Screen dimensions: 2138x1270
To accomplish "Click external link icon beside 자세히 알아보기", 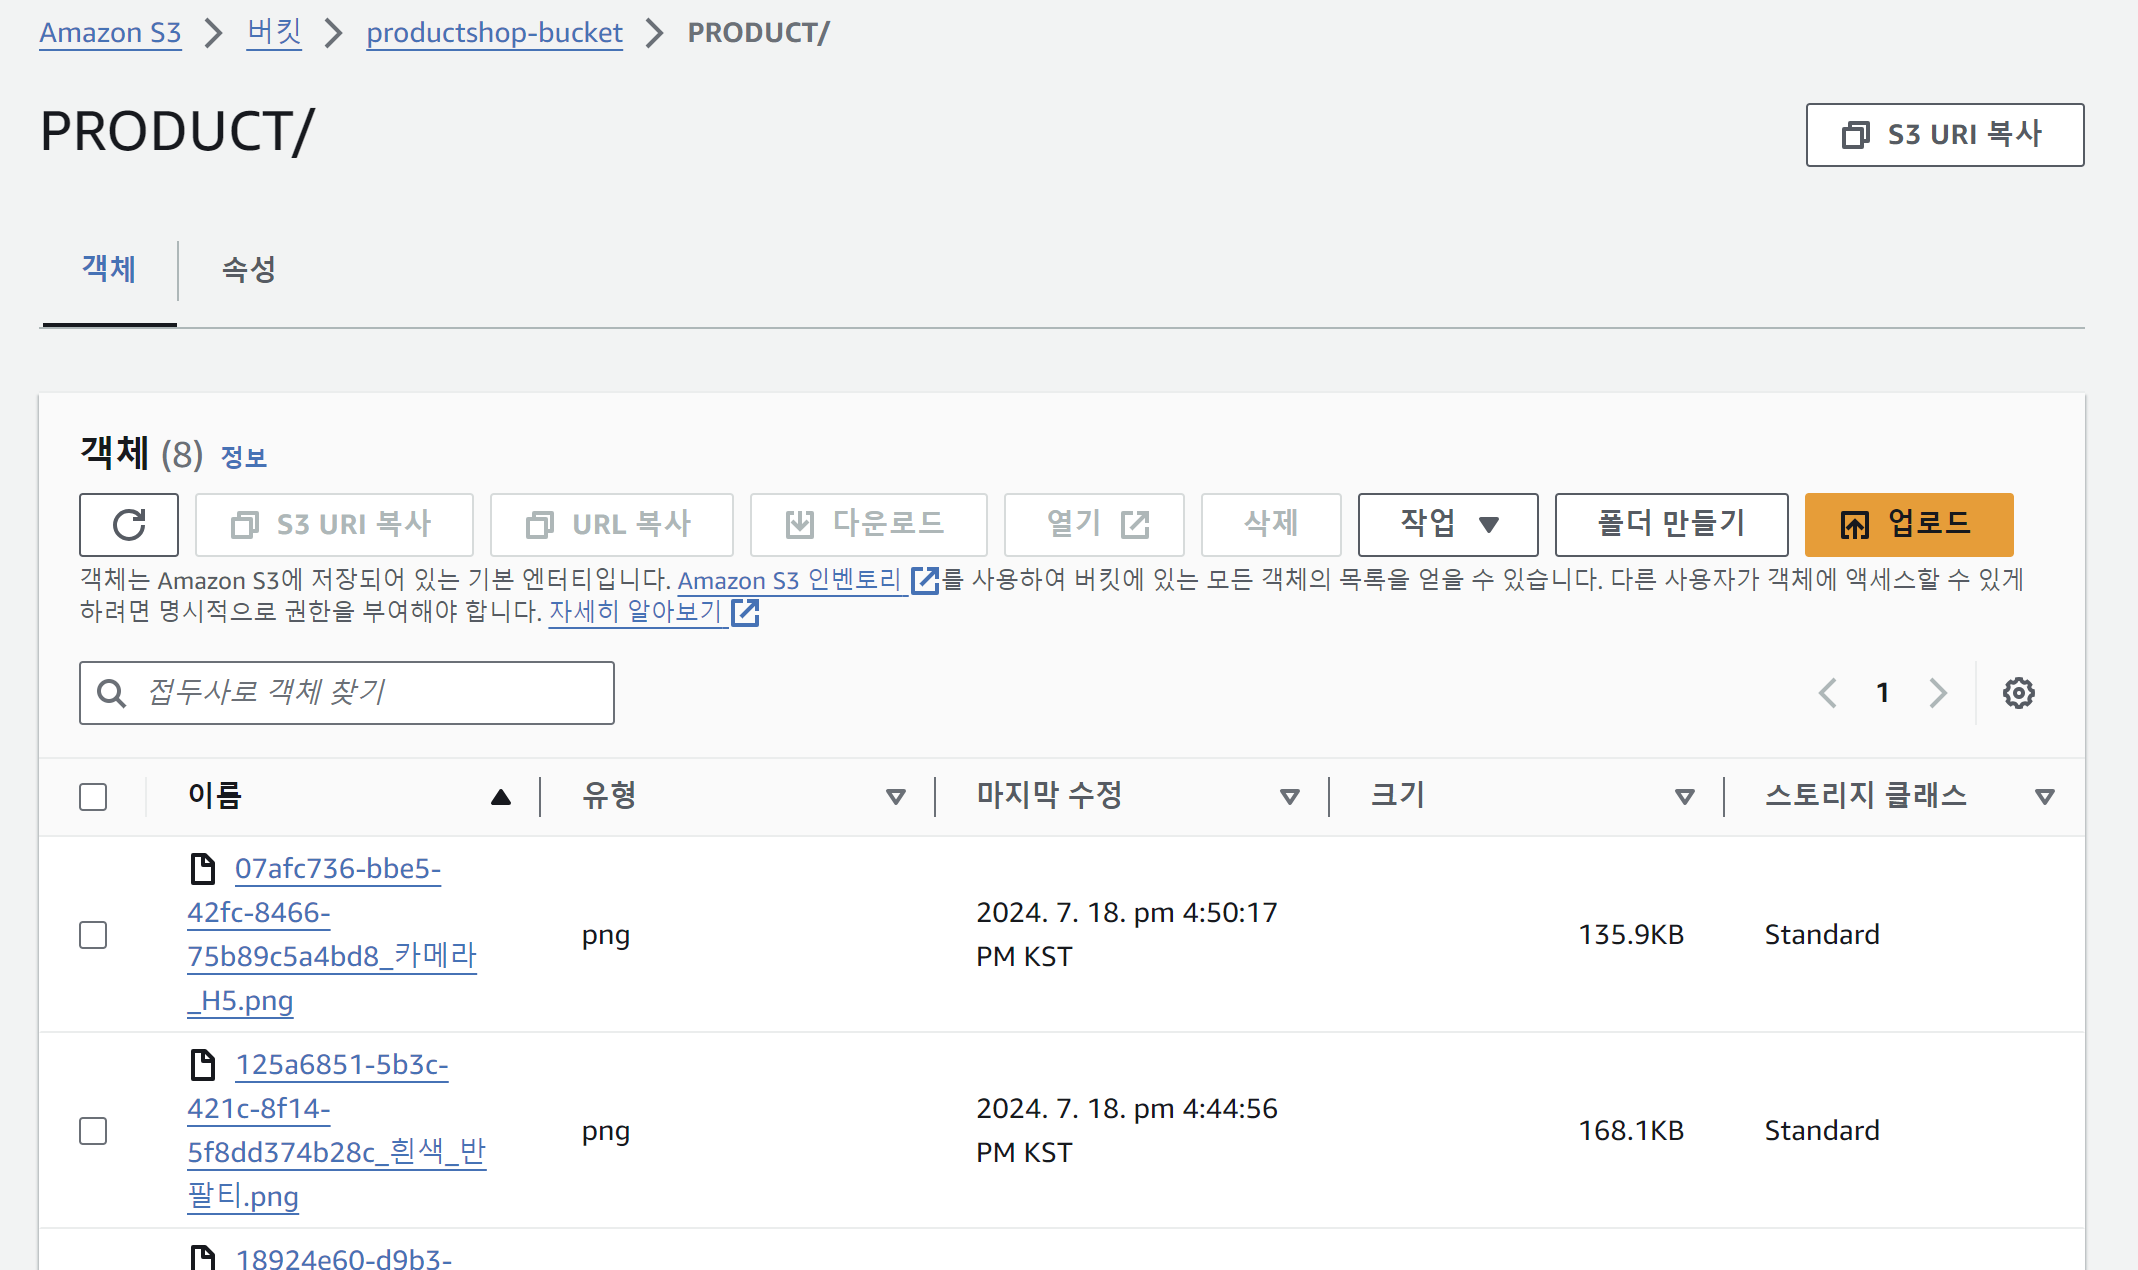I will click(x=745, y=612).
